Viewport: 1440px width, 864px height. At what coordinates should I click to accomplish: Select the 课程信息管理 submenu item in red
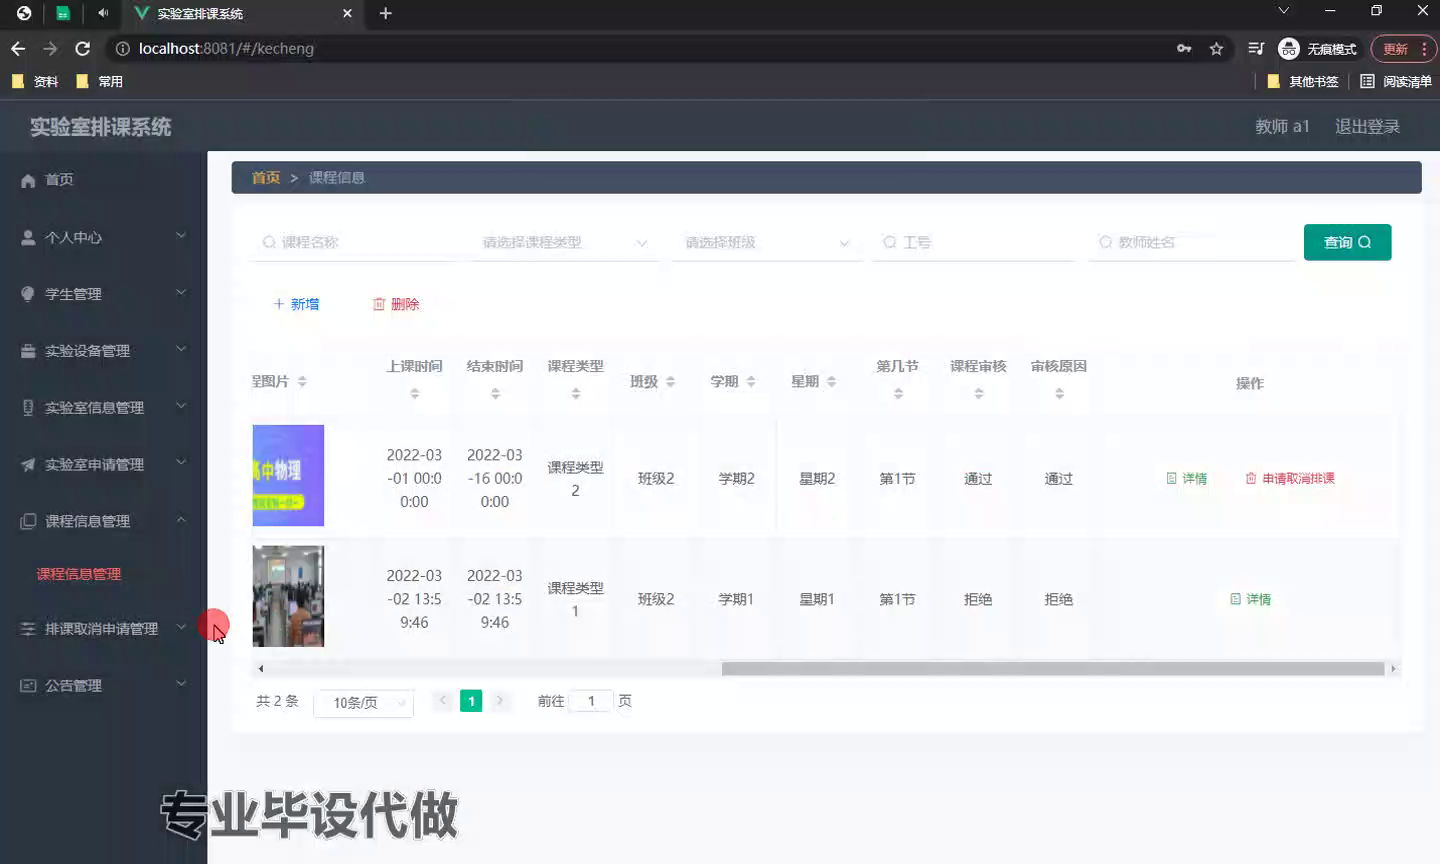coord(79,574)
